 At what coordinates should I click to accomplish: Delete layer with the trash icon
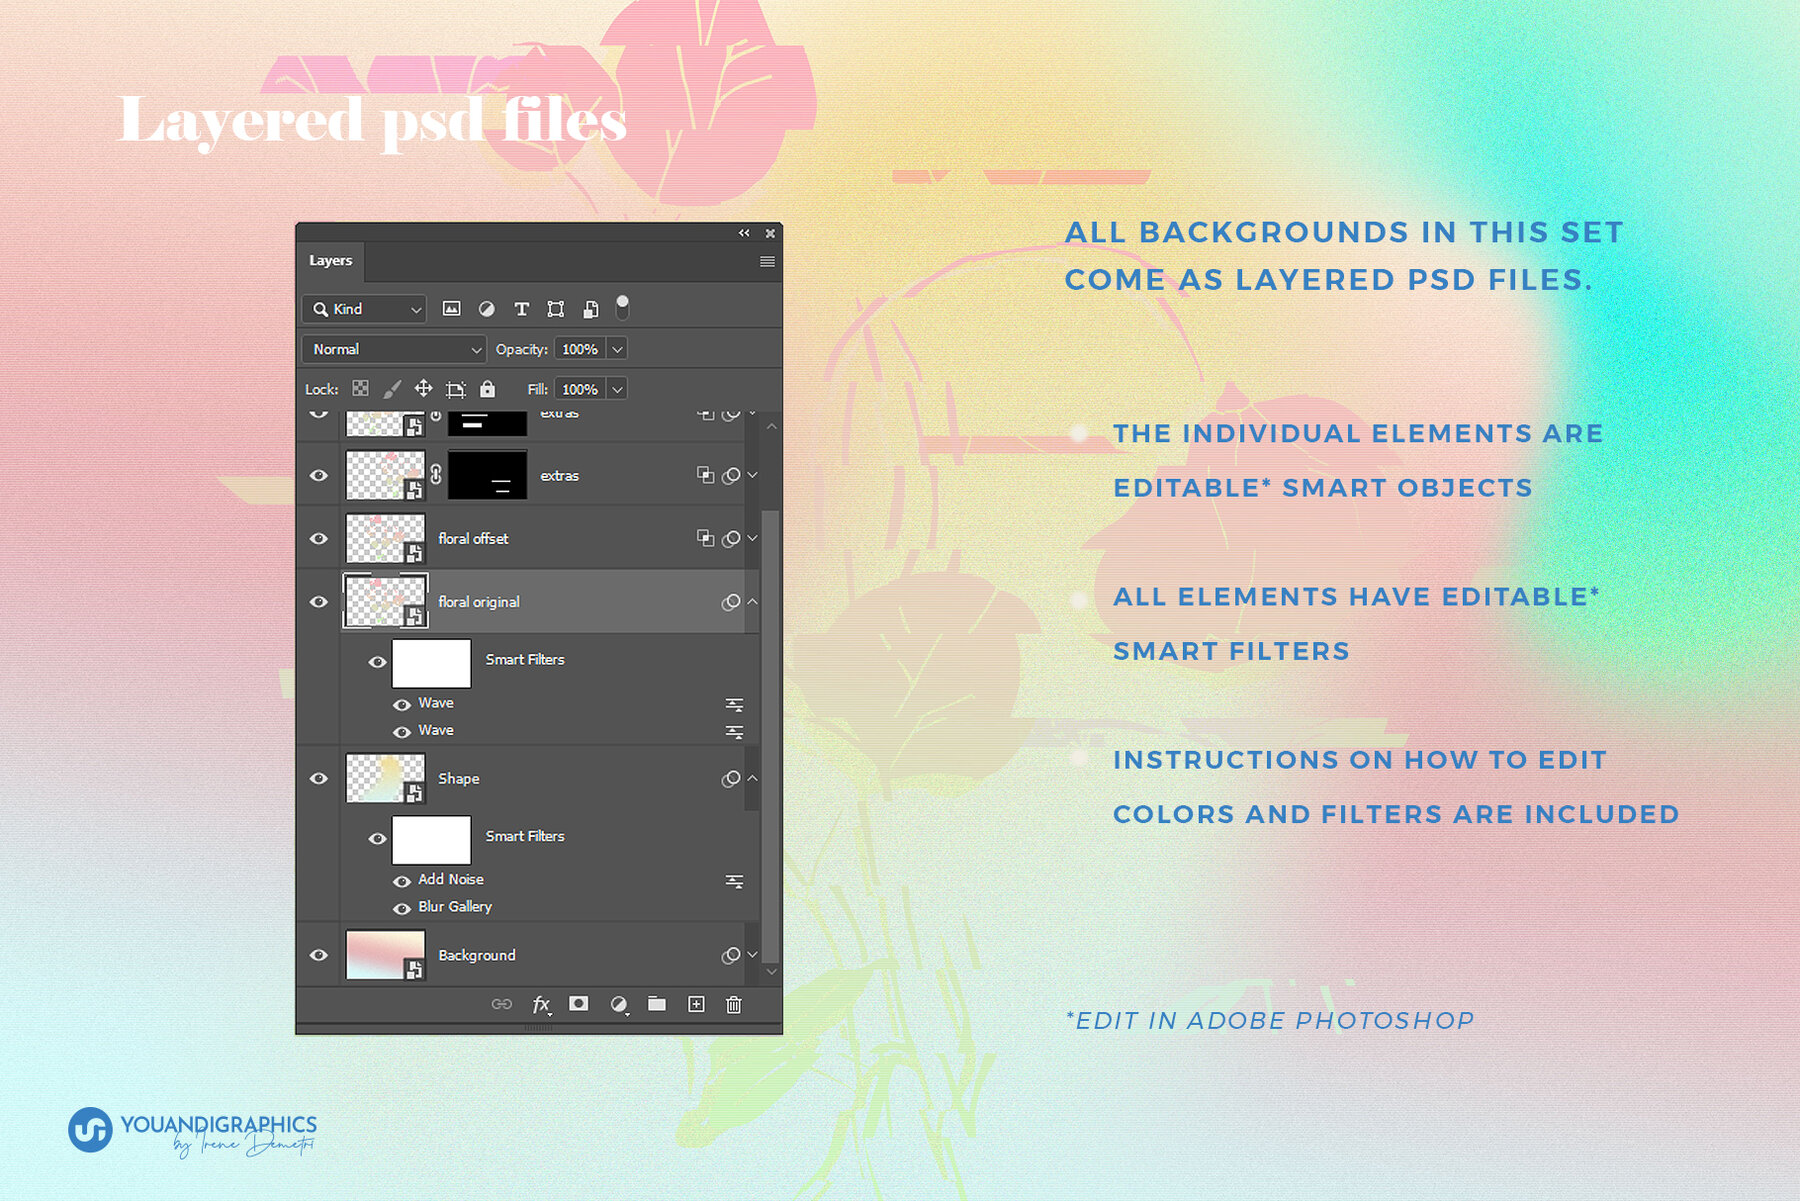pos(734,1004)
